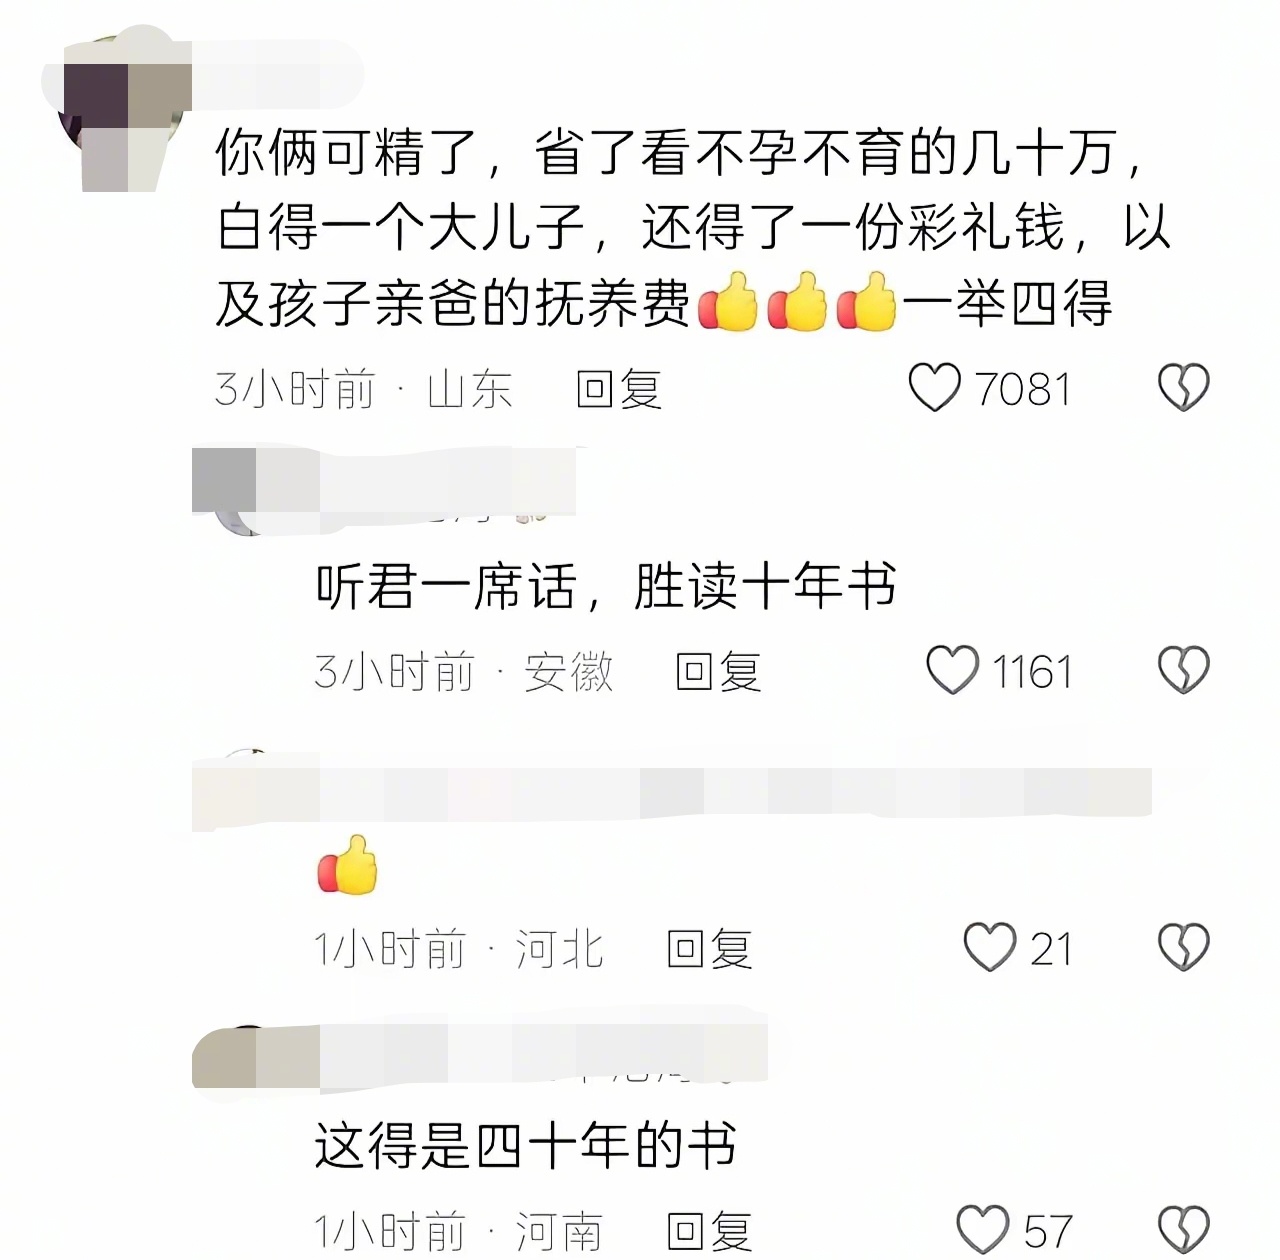Tap 回复 on the Hebei comment

click(x=709, y=949)
